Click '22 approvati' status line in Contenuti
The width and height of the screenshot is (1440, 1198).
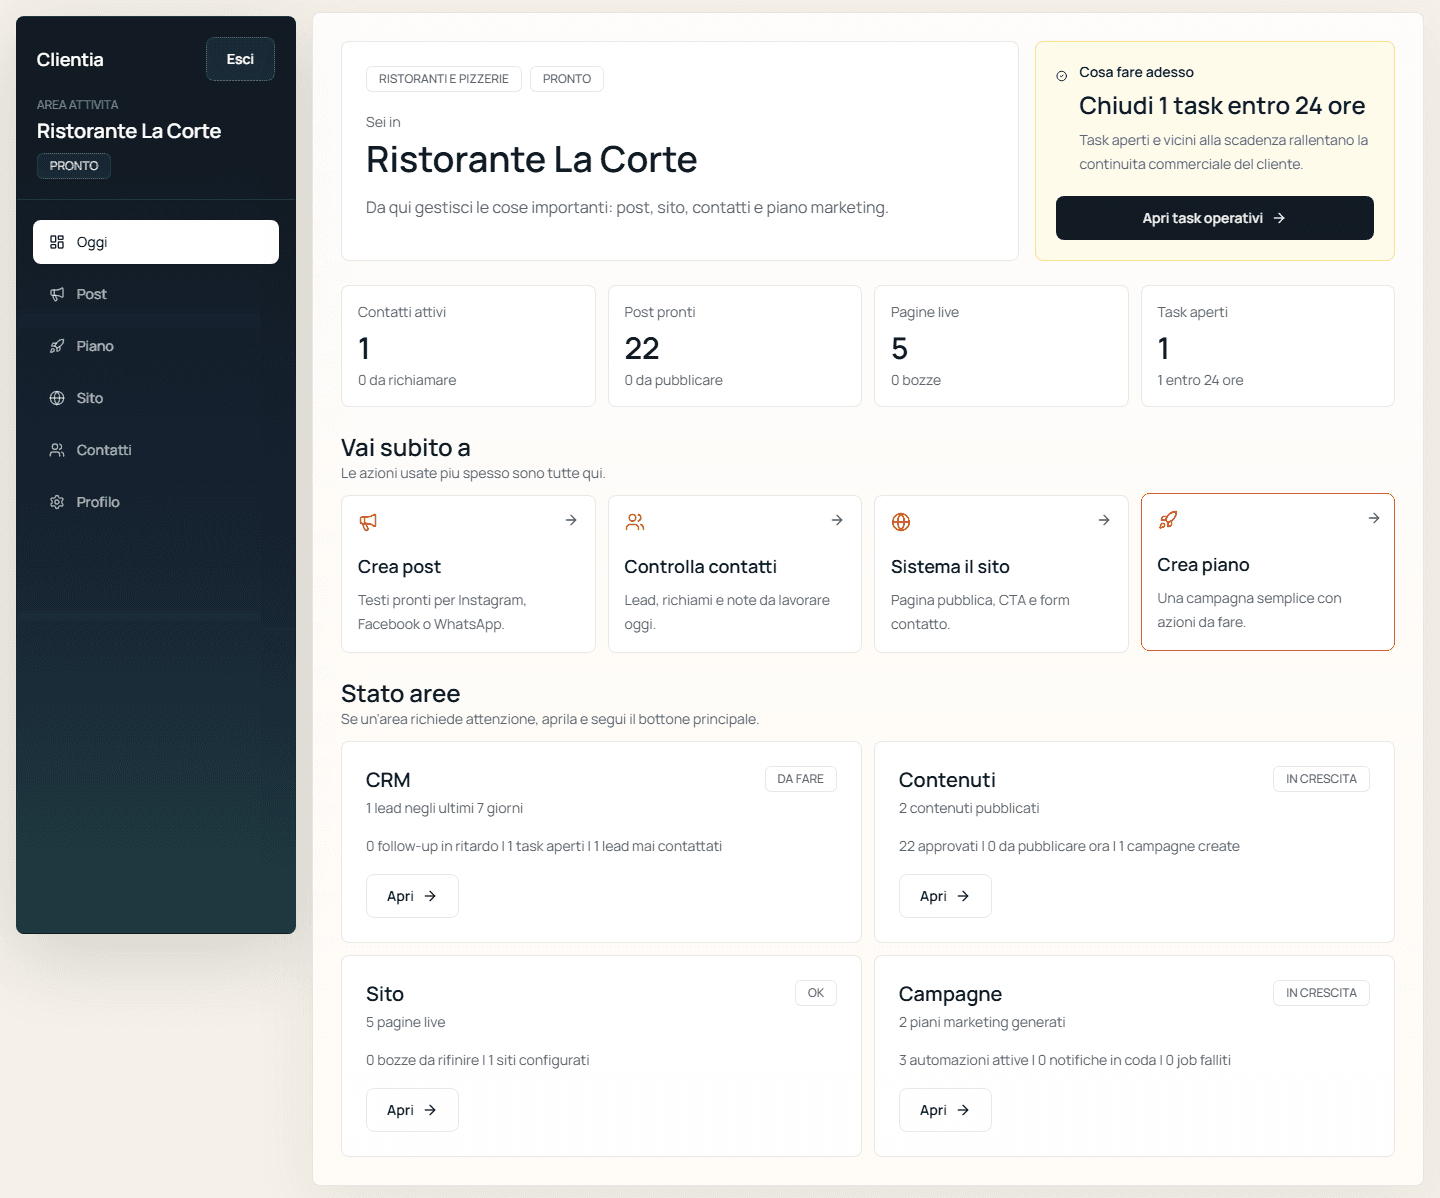click(x=1069, y=846)
